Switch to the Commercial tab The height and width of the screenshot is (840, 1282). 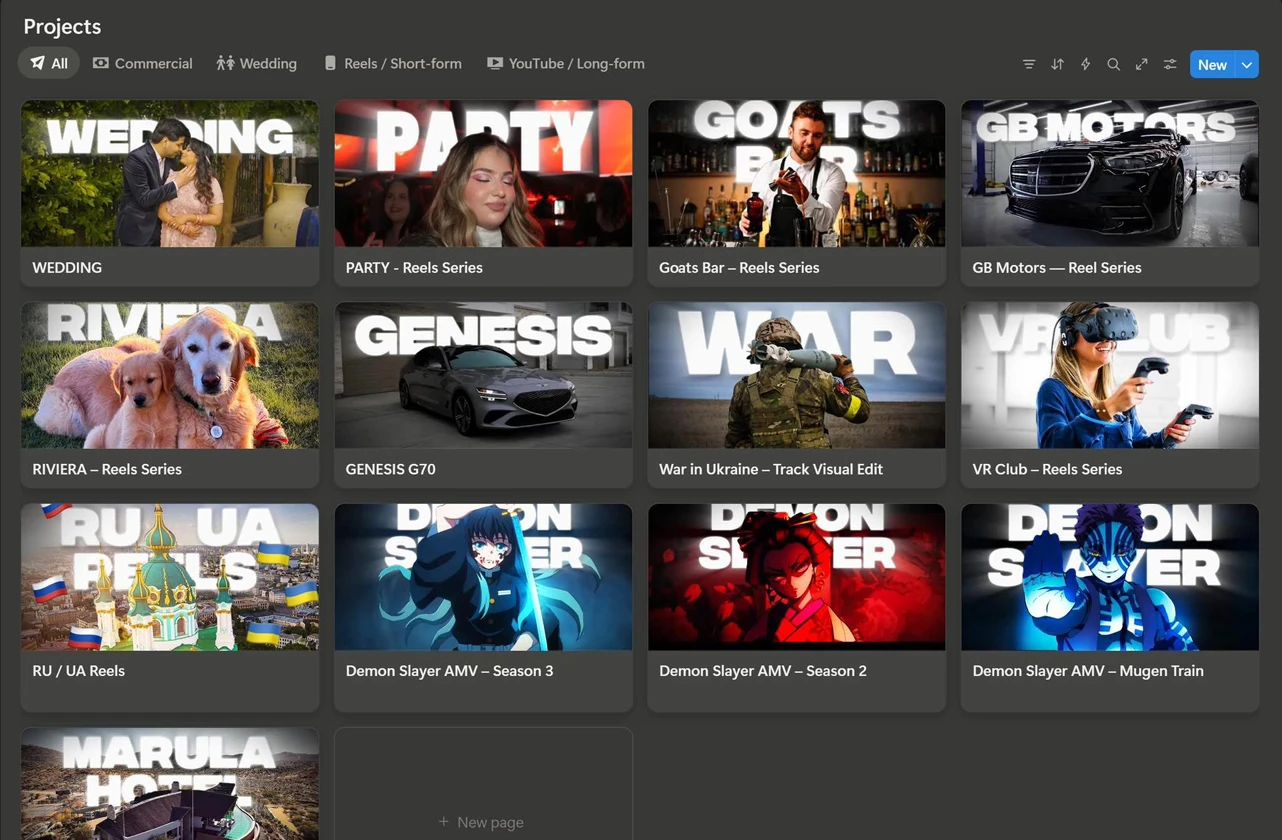tap(142, 63)
